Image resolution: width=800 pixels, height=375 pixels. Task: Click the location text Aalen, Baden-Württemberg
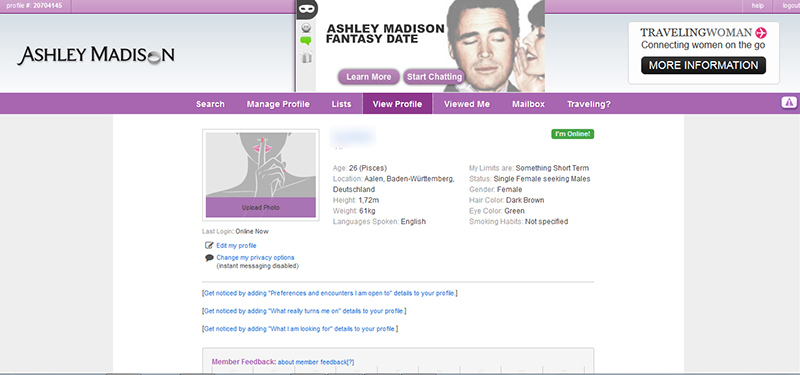tap(409, 179)
